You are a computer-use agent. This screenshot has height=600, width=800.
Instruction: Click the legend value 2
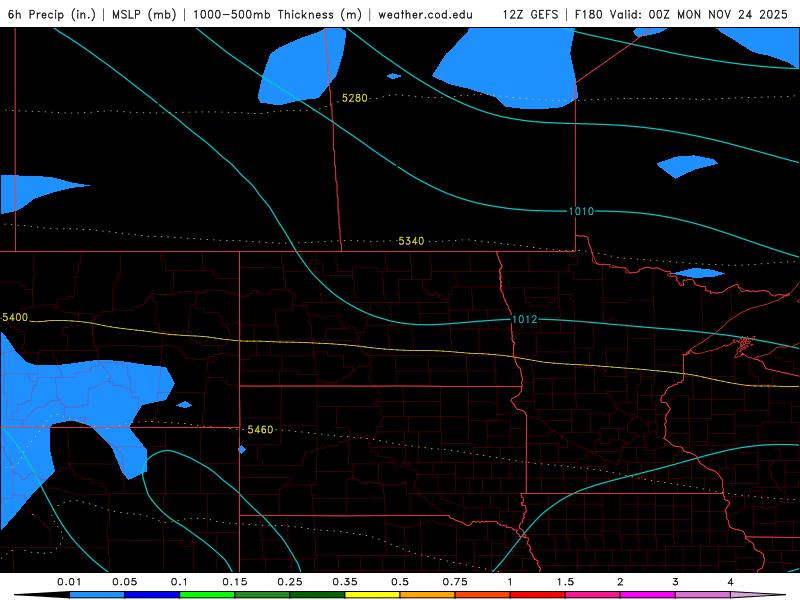620,582
